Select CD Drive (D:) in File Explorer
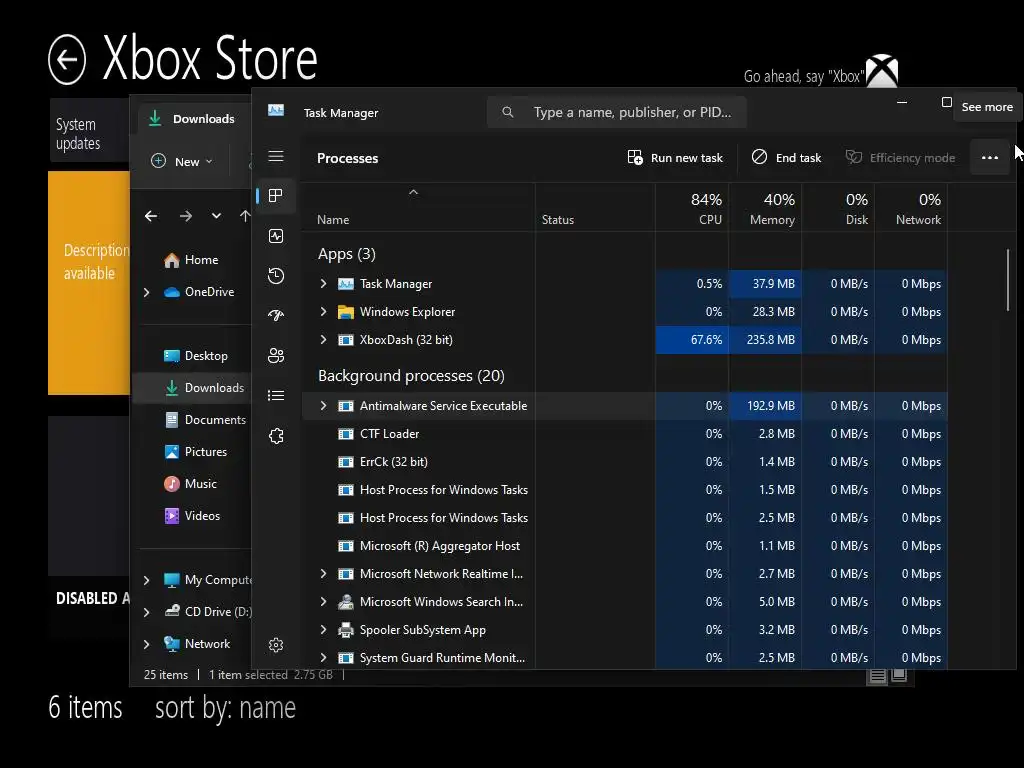The height and width of the screenshot is (768, 1024). (x=208, y=612)
